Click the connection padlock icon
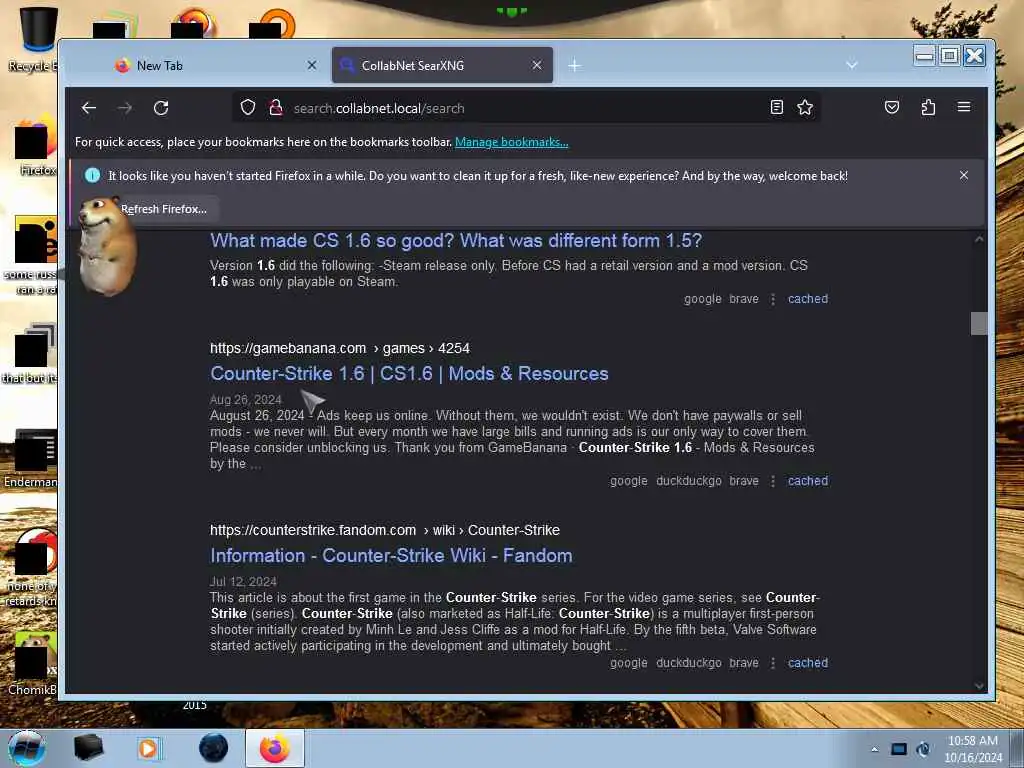1024x768 pixels. point(276,107)
